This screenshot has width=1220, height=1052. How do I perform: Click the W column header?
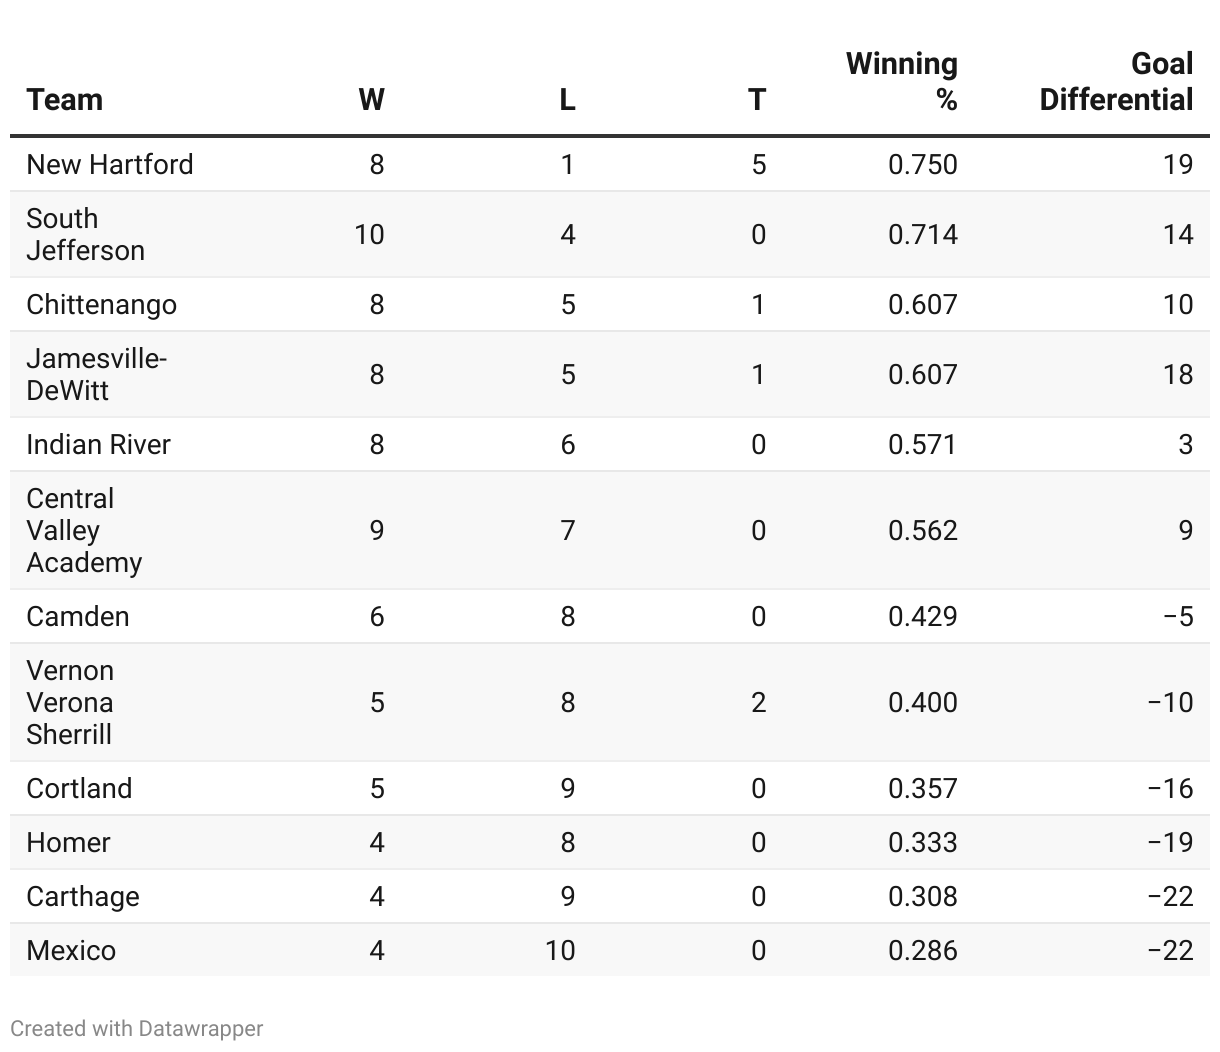tap(371, 100)
